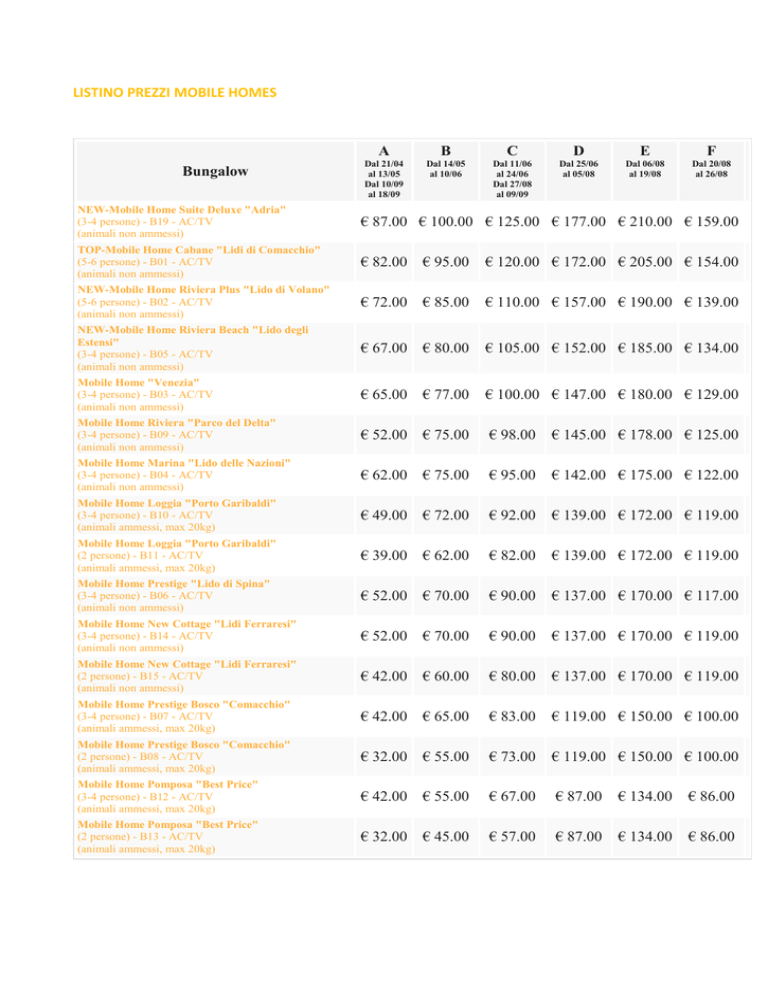768x994 pixels.
Task: Click the € 159.00 price cell
Action: (711, 221)
